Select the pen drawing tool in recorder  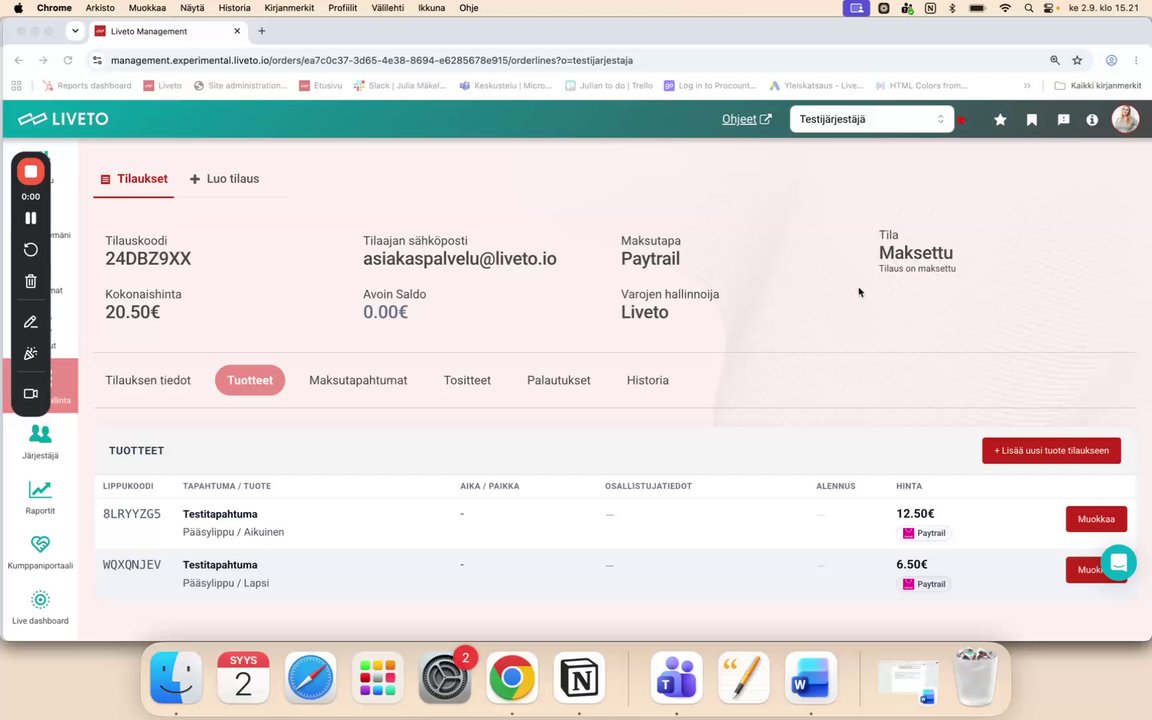pos(30,322)
